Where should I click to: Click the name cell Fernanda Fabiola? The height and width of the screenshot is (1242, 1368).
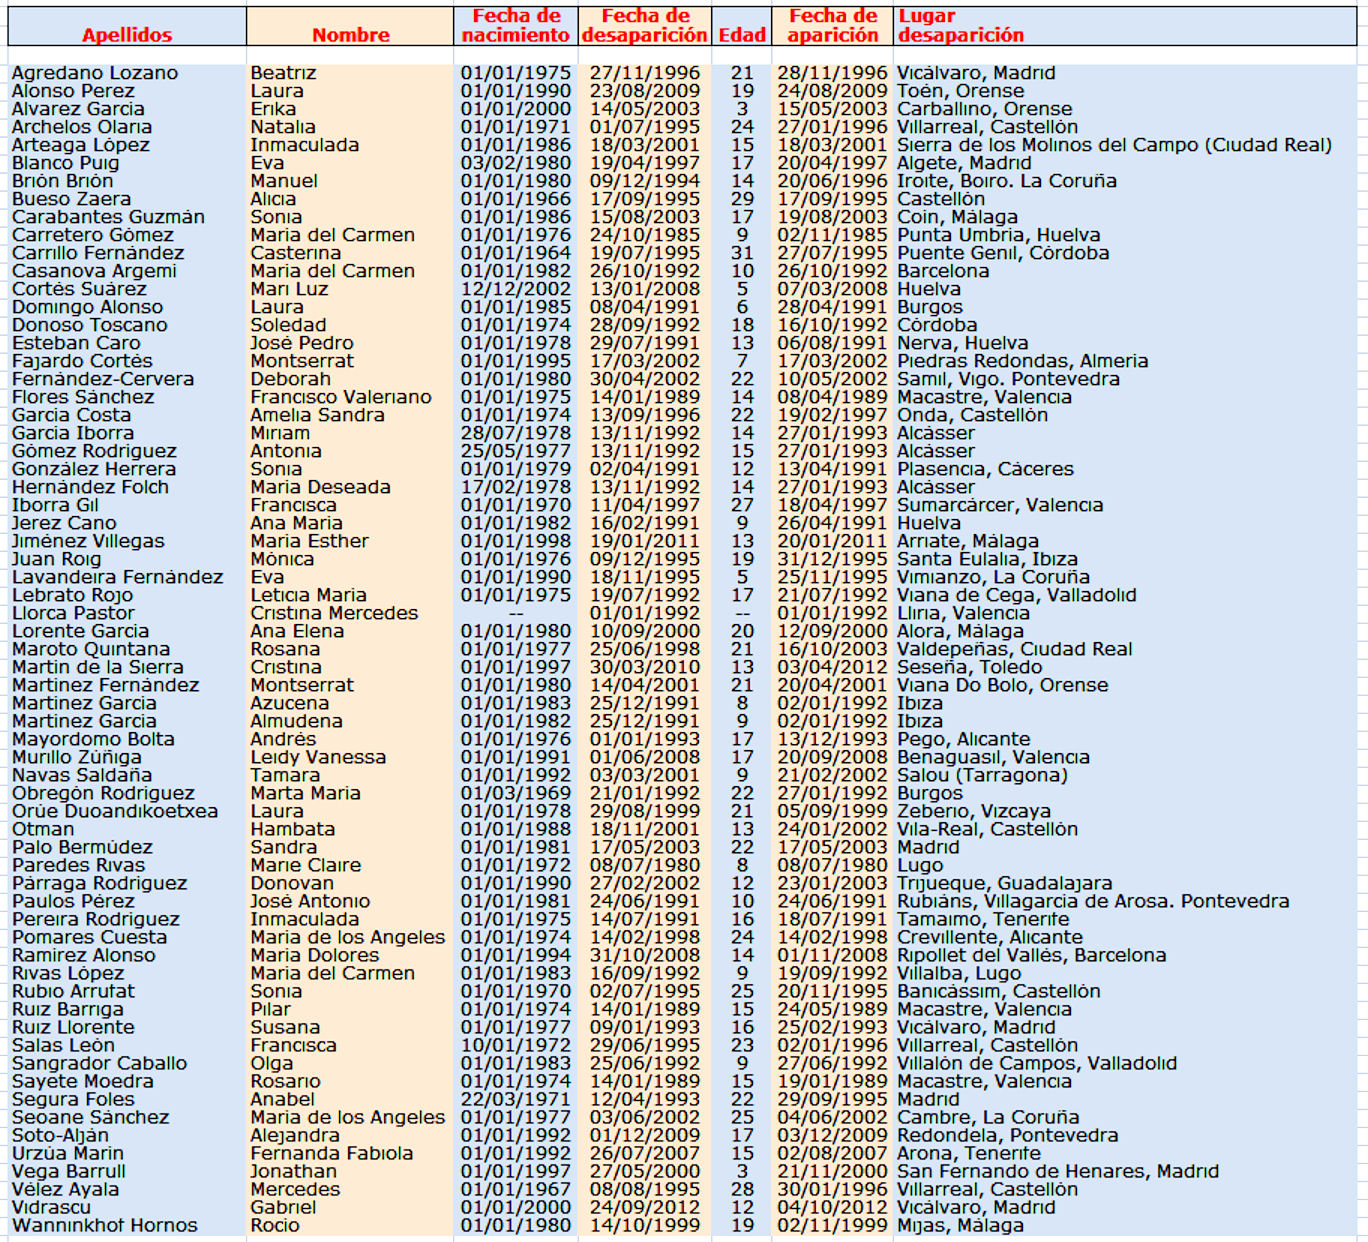click(331, 1153)
